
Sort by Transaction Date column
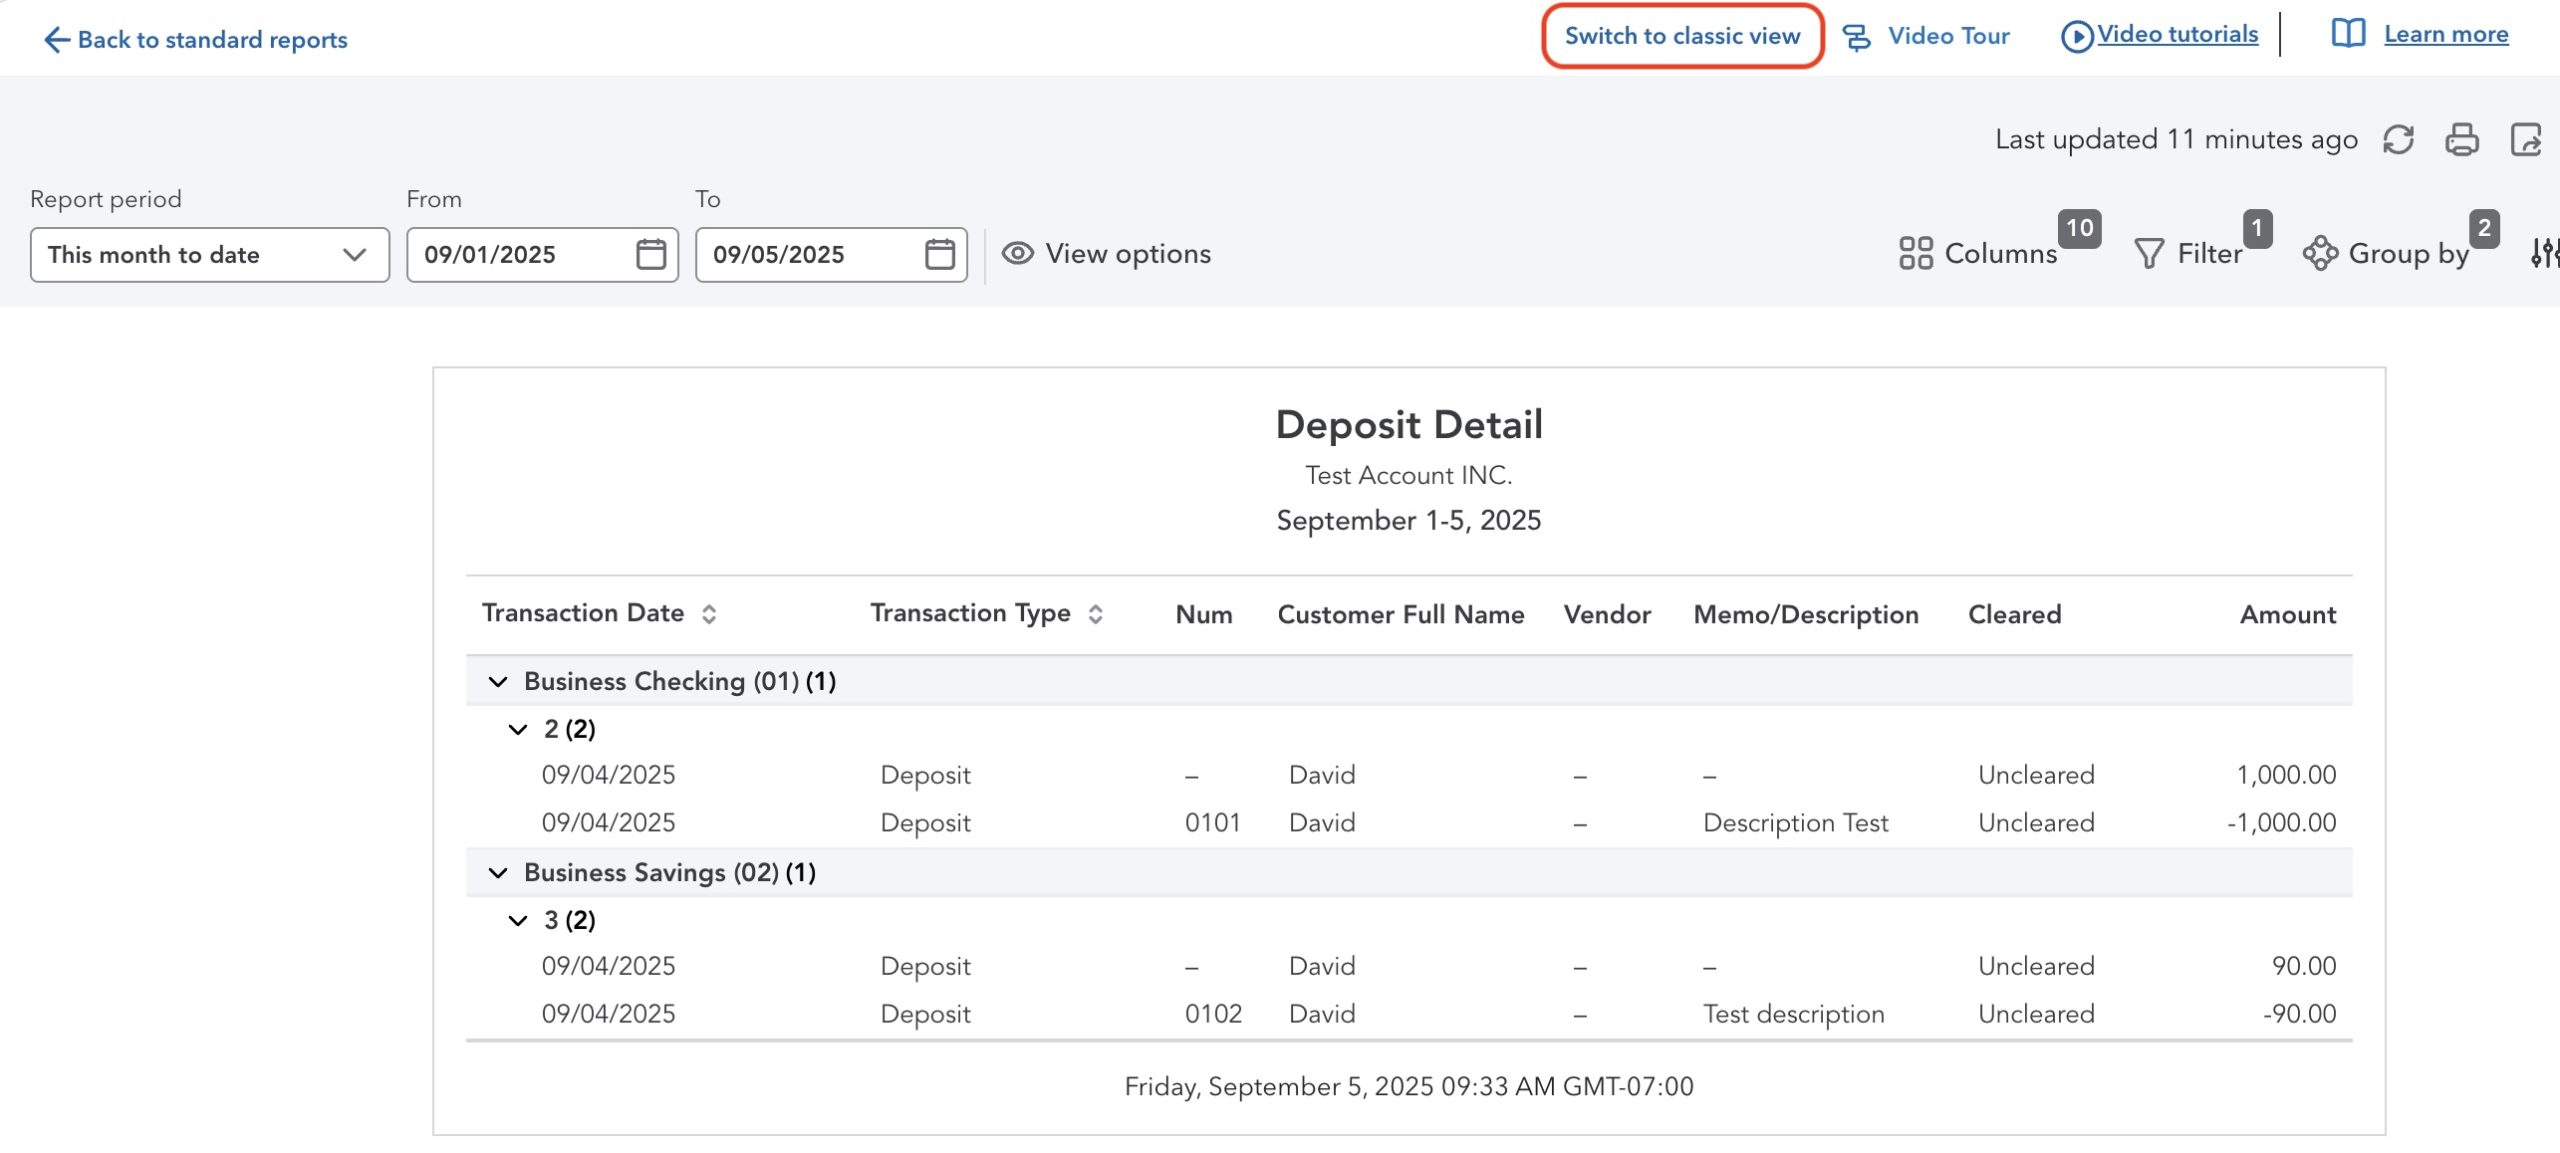[709, 614]
